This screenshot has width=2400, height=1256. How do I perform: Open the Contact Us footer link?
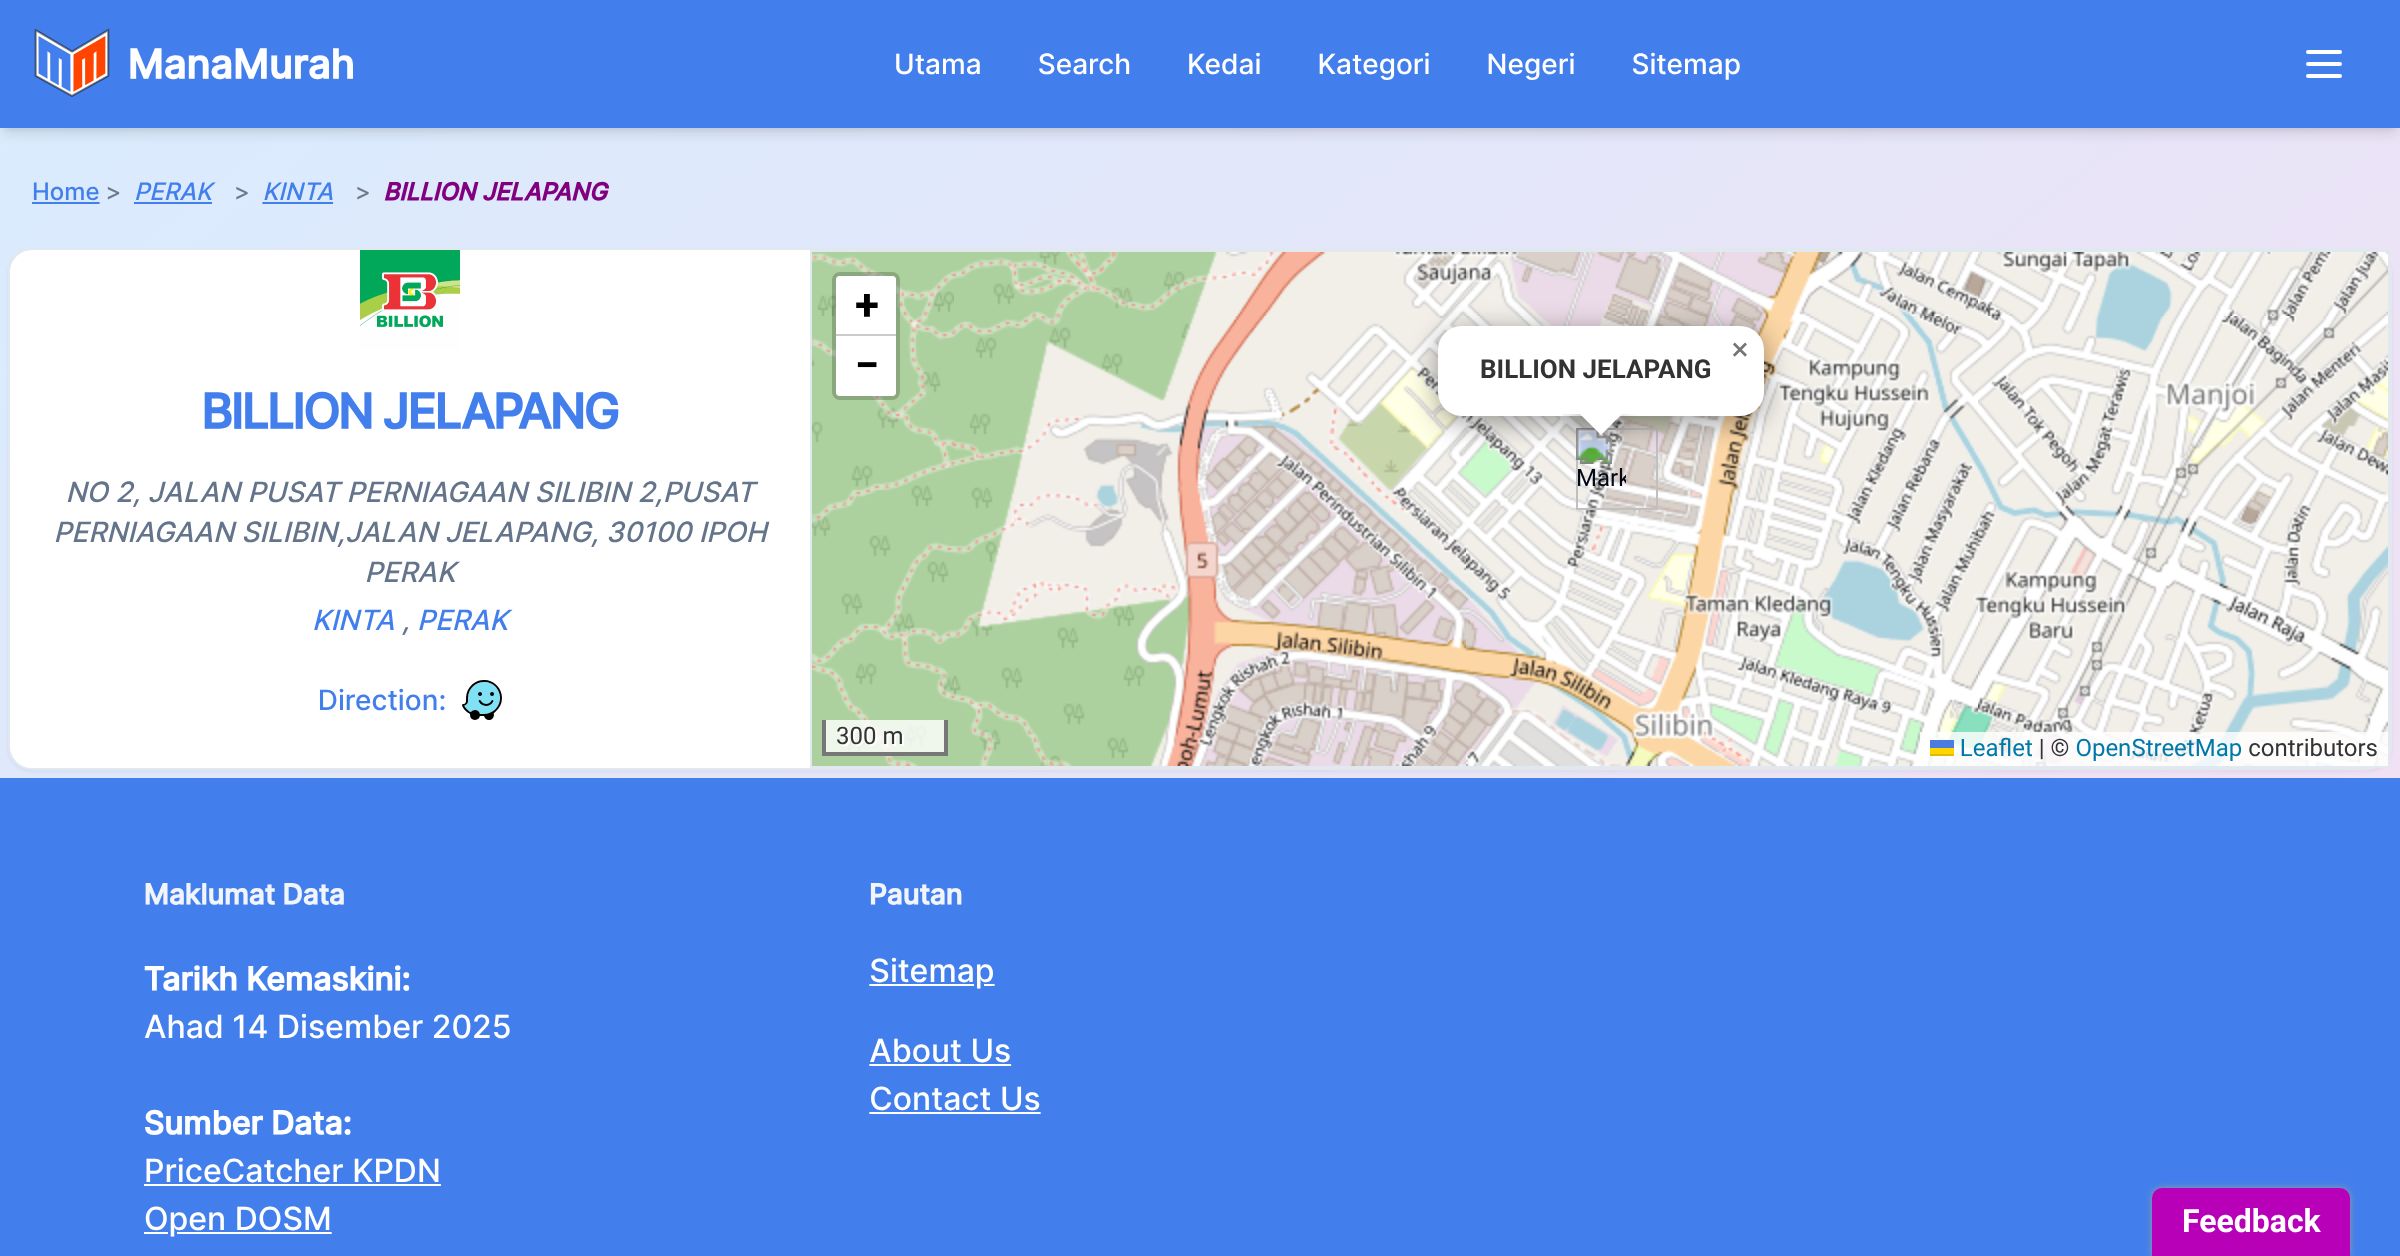954,1098
